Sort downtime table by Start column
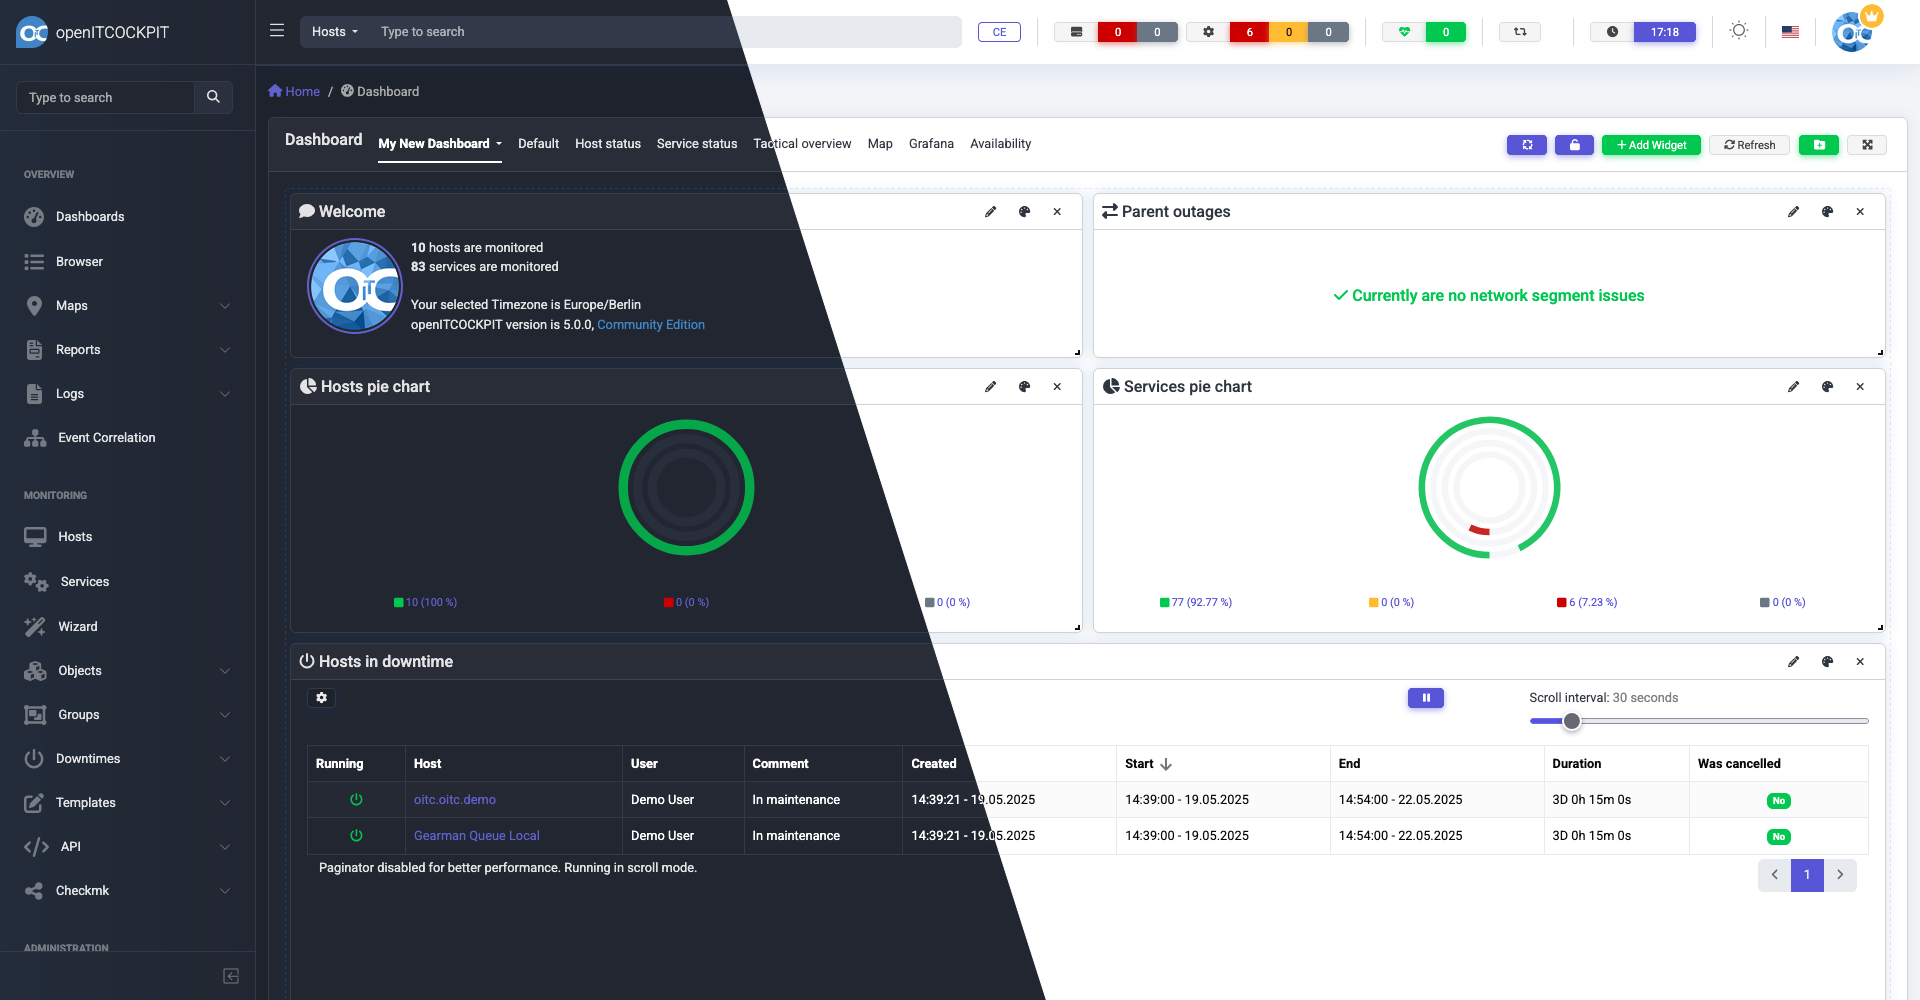1920x1000 pixels. pos(1148,764)
